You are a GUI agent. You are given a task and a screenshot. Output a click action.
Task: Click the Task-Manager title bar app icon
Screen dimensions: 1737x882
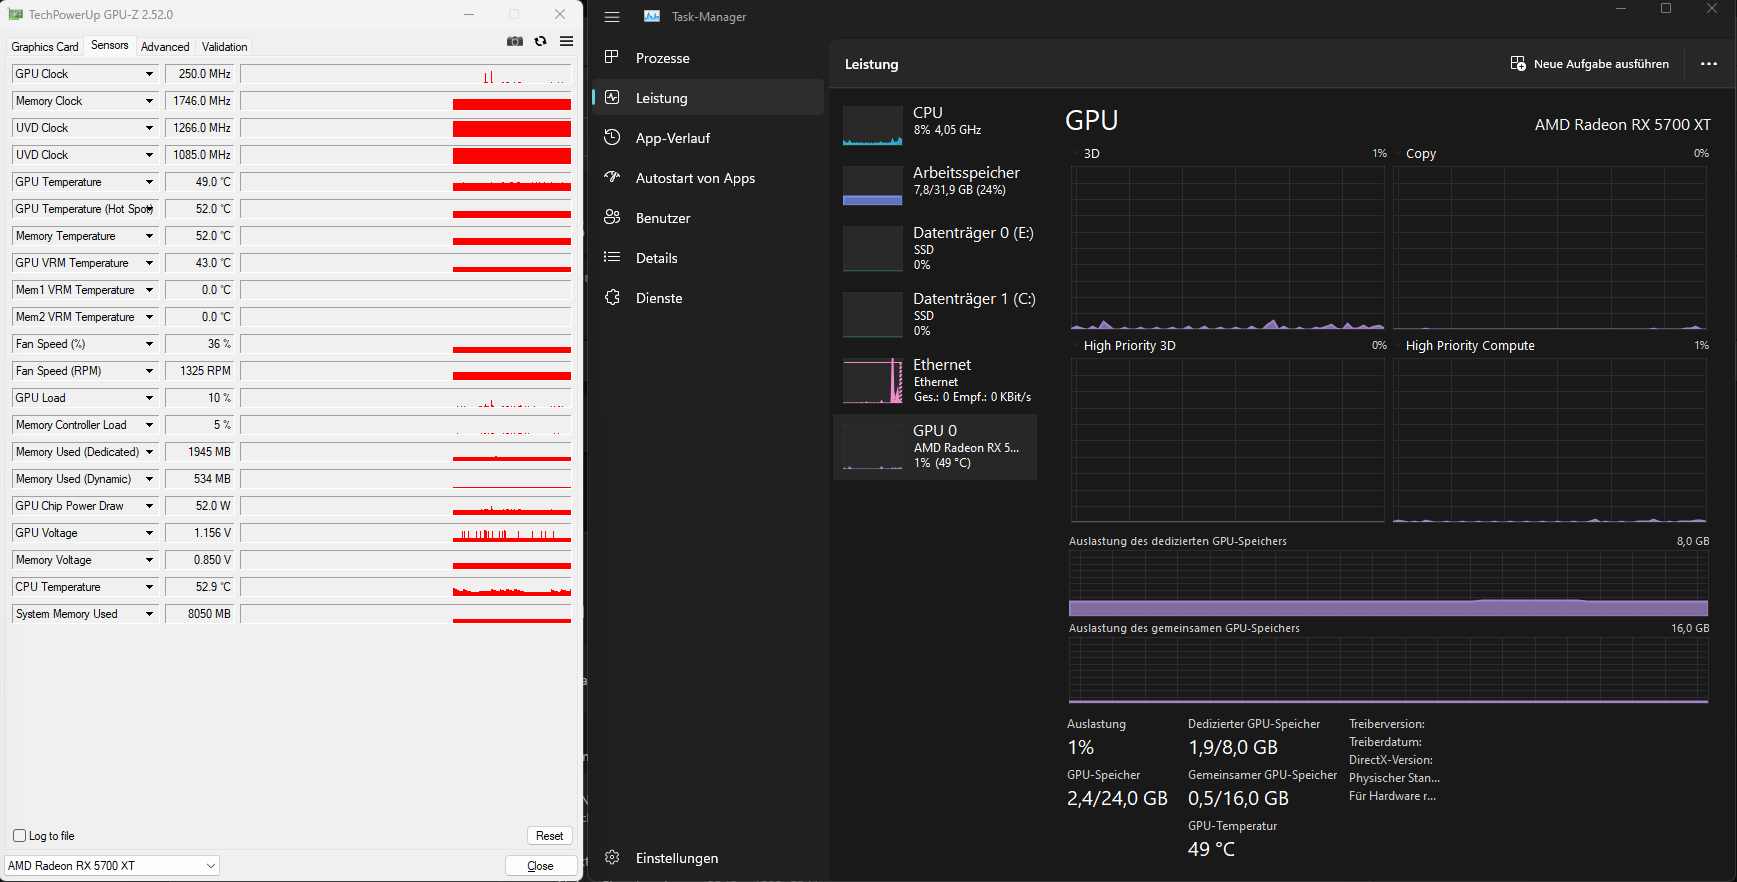coord(652,17)
